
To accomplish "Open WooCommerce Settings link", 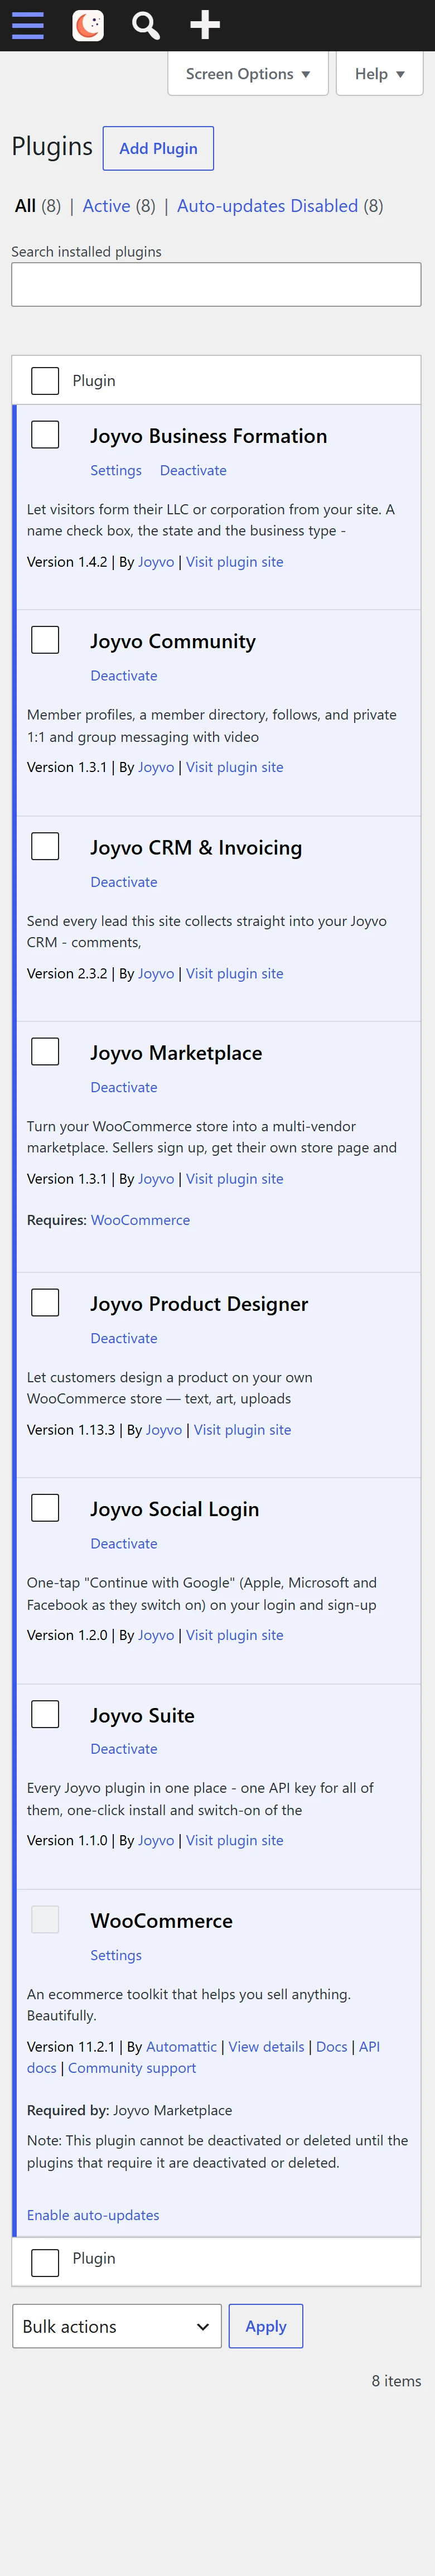I will coord(116,1955).
